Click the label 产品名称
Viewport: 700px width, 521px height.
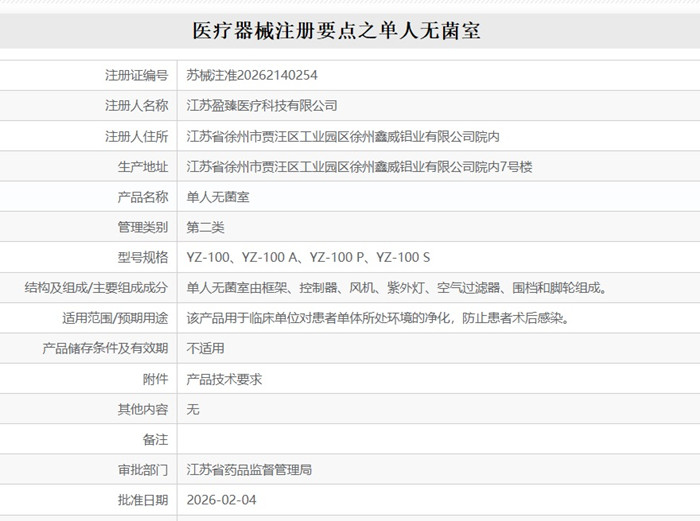coord(143,197)
